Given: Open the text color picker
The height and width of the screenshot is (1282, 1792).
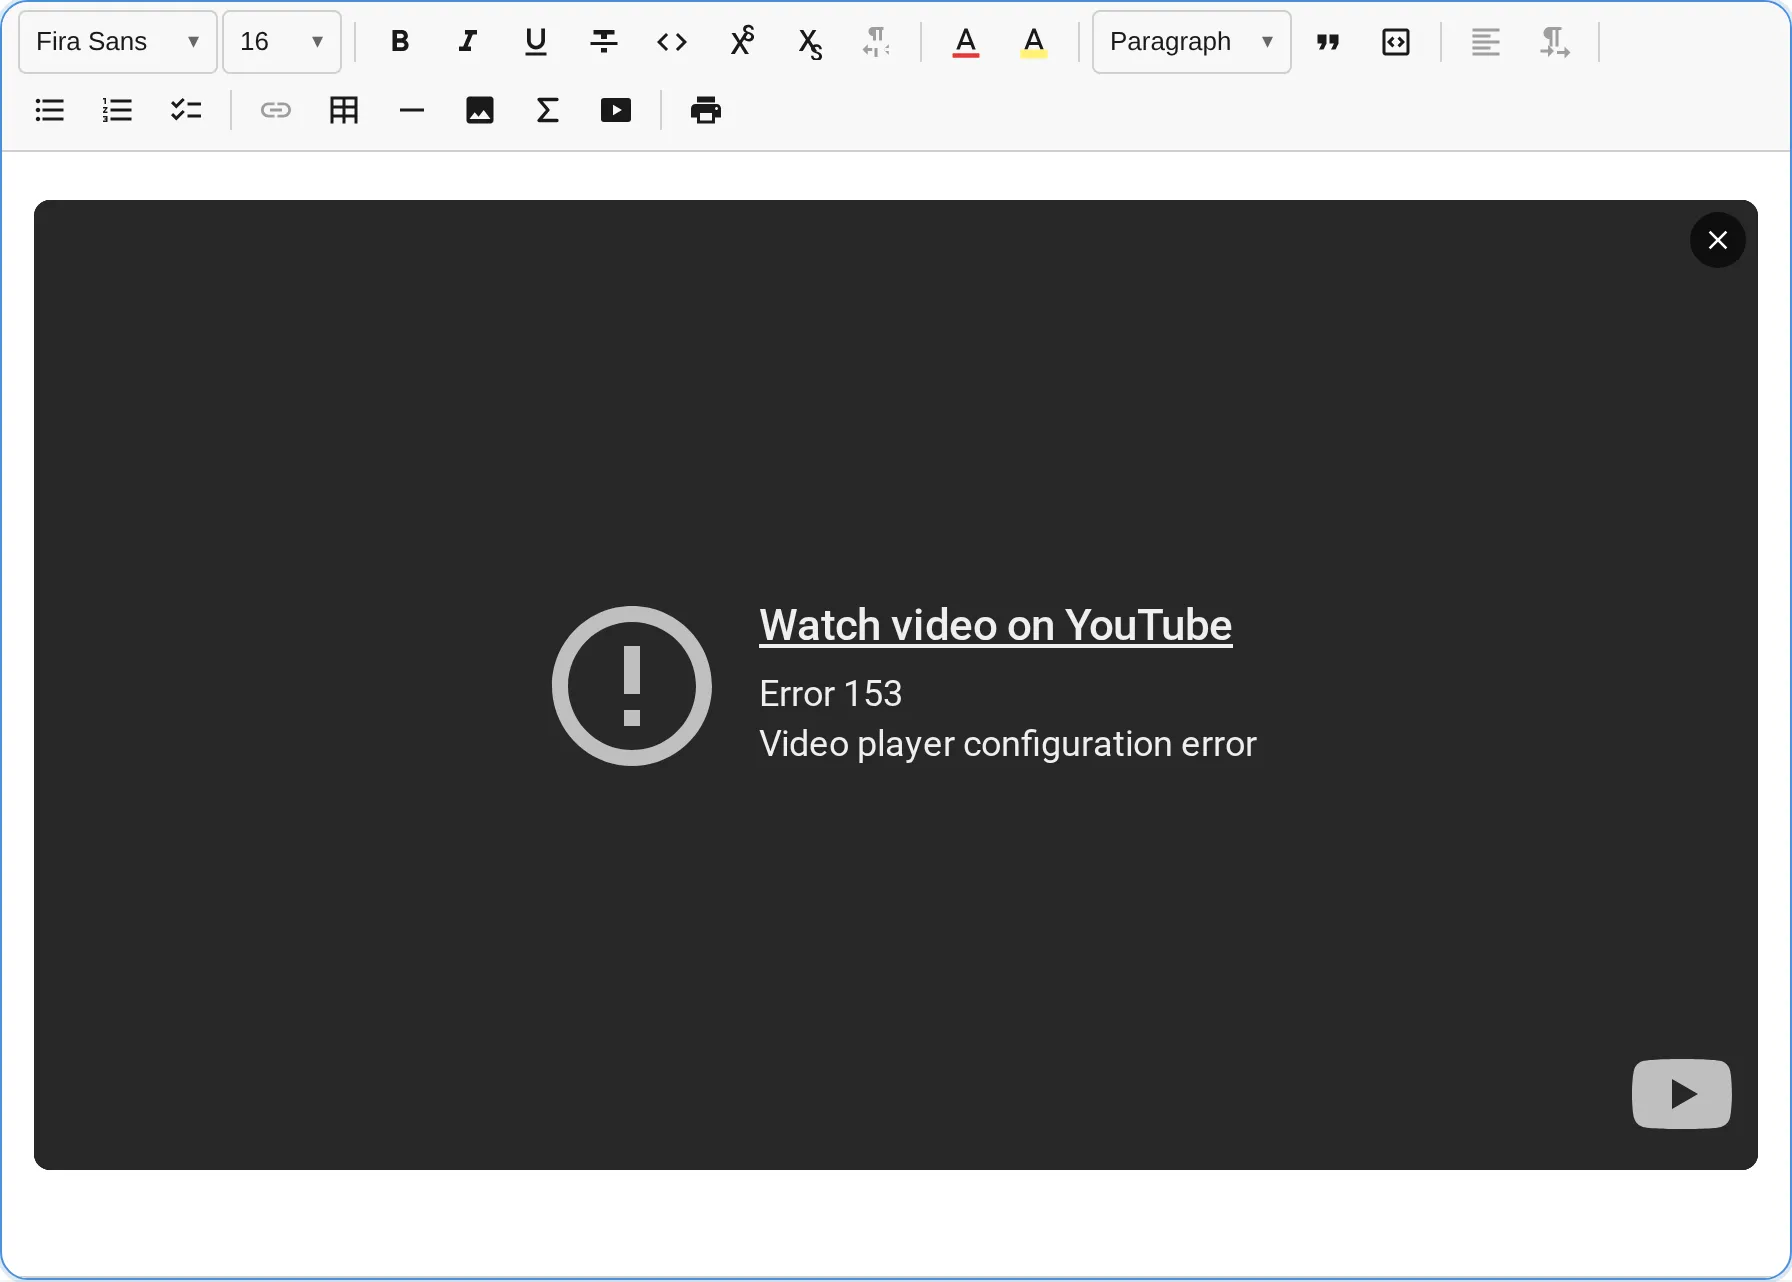Looking at the screenshot, I should 966,42.
